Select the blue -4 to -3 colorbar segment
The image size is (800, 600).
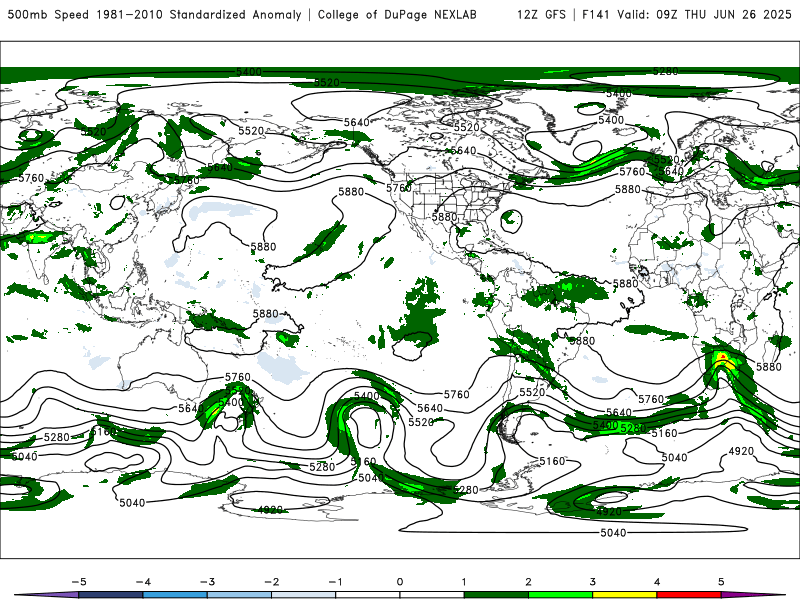[175, 595]
